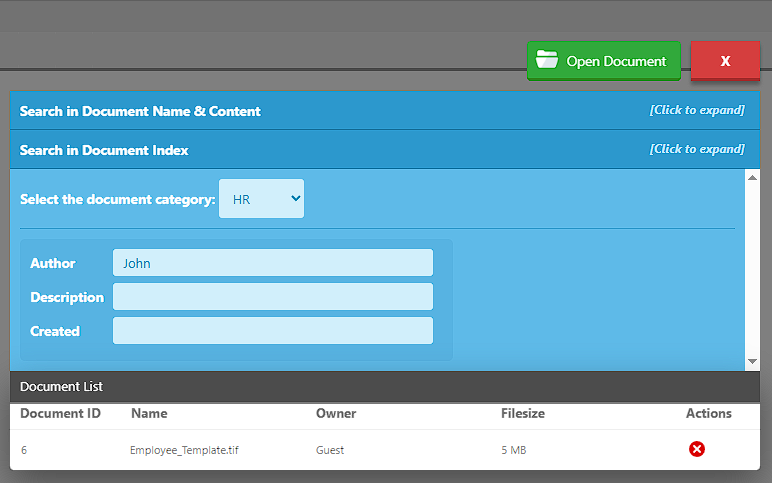Click the second [Click to expand] link
The width and height of the screenshot is (772, 483).
(x=697, y=149)
